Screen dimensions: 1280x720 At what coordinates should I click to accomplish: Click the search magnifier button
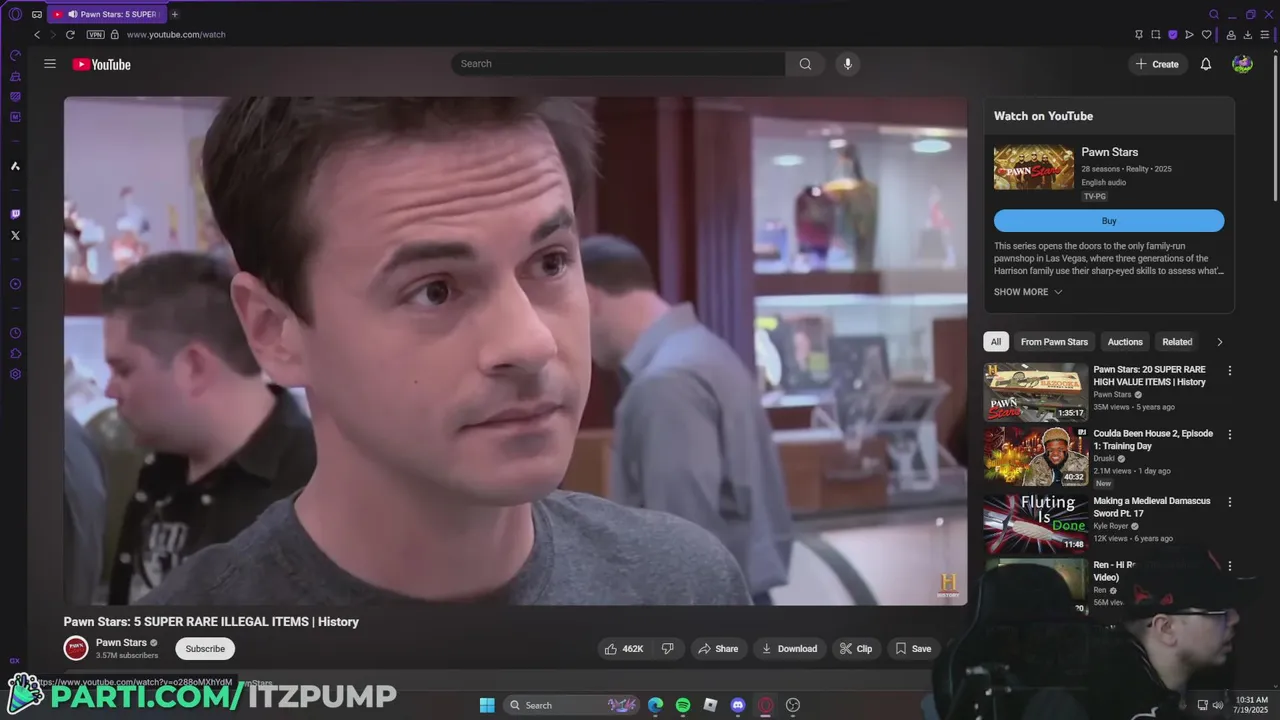[x=805, y=64]
